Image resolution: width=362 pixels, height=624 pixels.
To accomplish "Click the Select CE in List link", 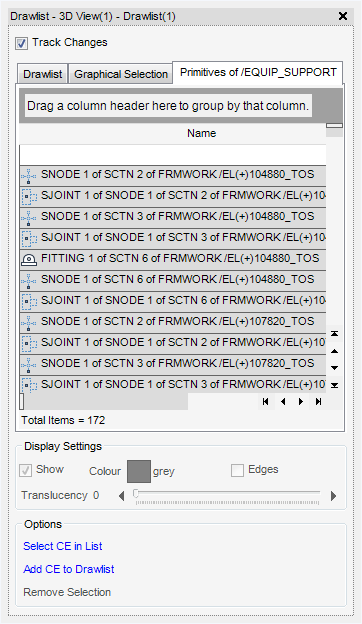I will pos(63,546).
